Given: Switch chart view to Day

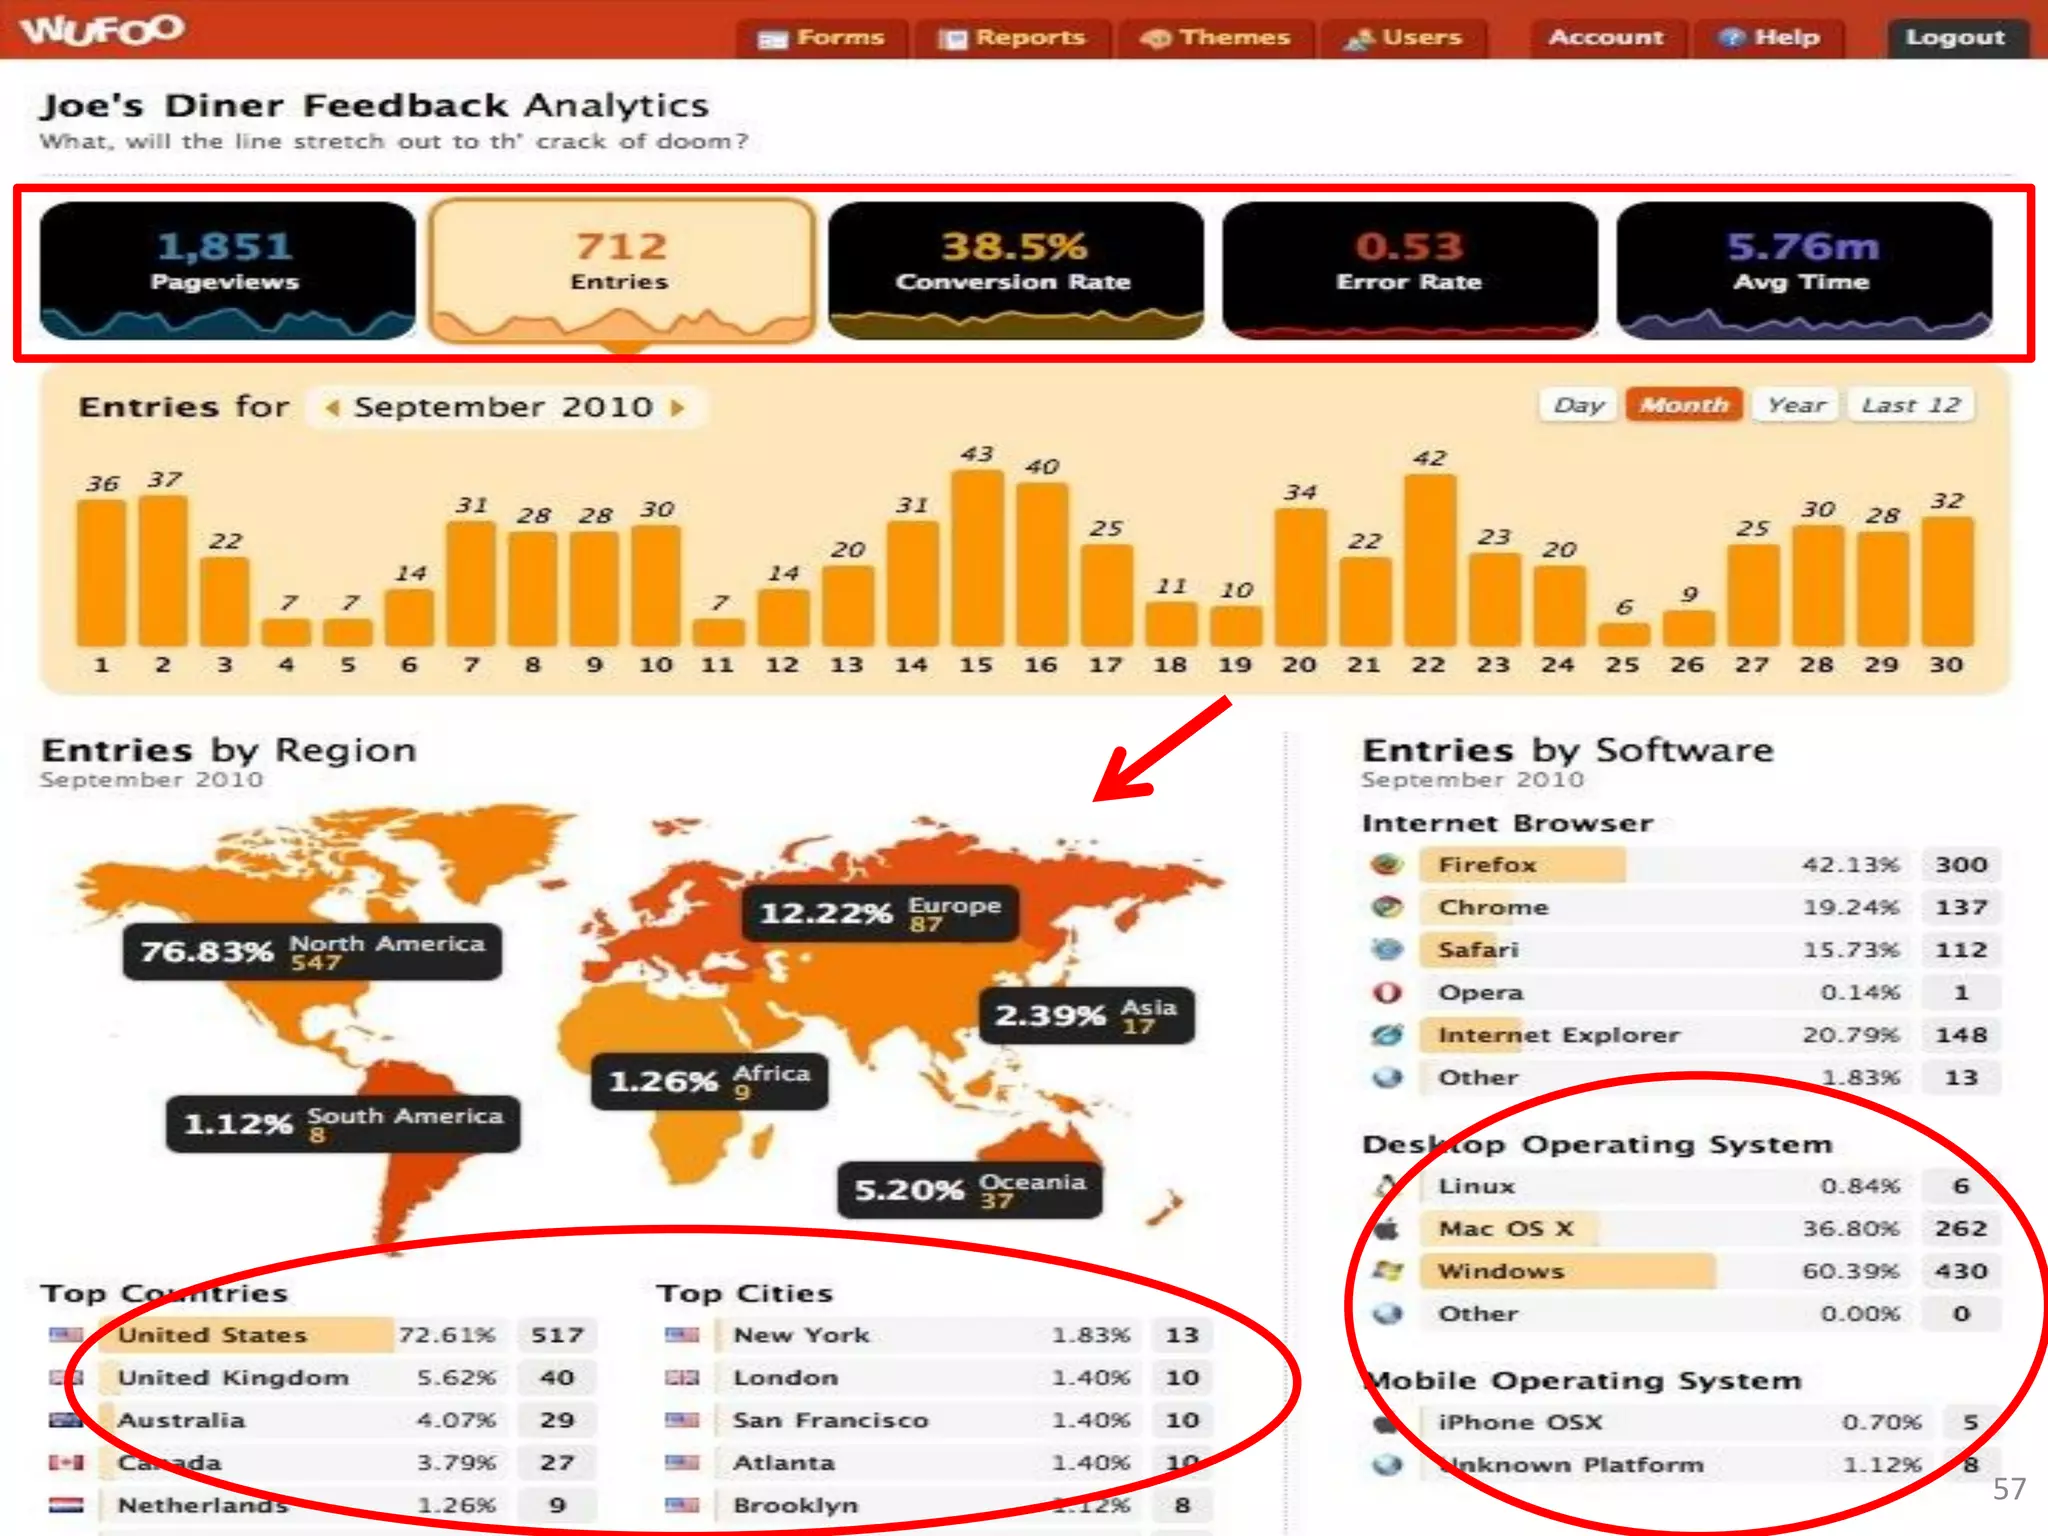Looking at the screenshot, I should (1578, 405).
